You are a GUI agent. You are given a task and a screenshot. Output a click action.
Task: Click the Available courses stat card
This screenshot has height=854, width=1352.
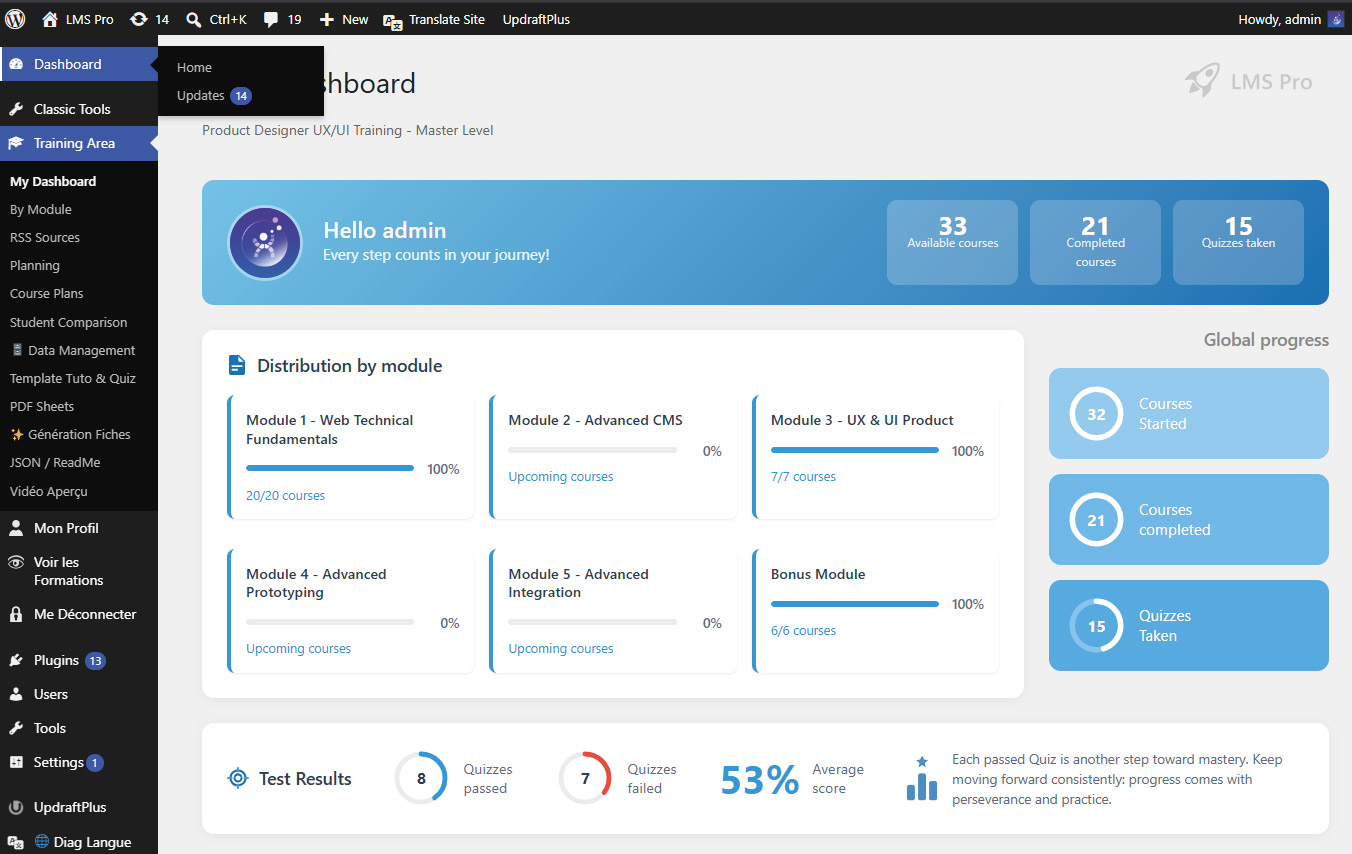tap(952, 242)
